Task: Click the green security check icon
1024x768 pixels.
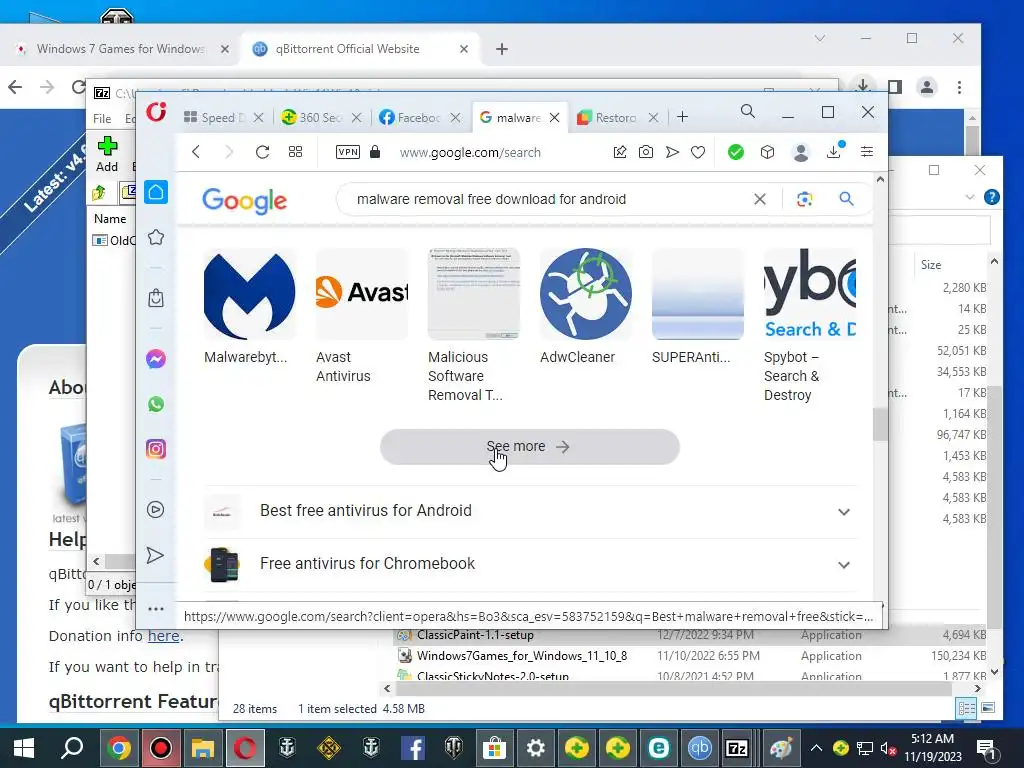Action: point(736,152)
